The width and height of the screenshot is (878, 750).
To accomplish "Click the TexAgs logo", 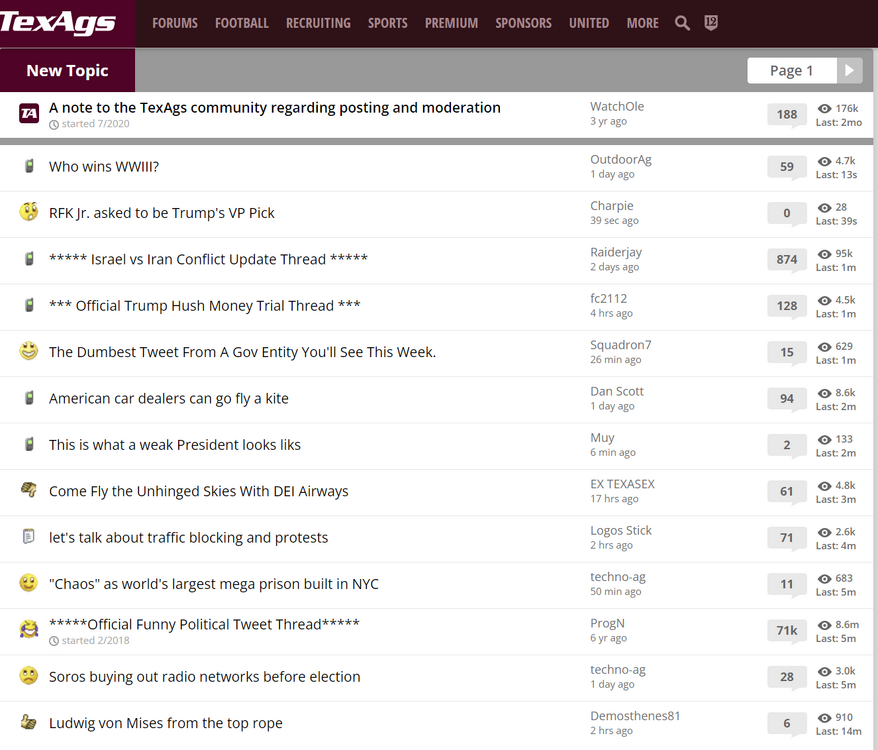I will pos(59,23).
